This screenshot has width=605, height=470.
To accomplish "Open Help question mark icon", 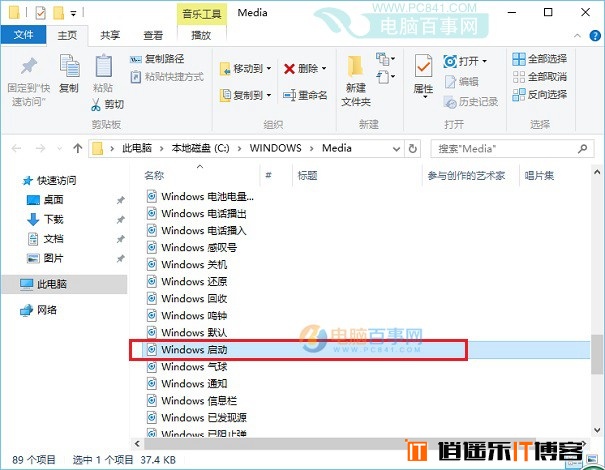I will [595, 36].
